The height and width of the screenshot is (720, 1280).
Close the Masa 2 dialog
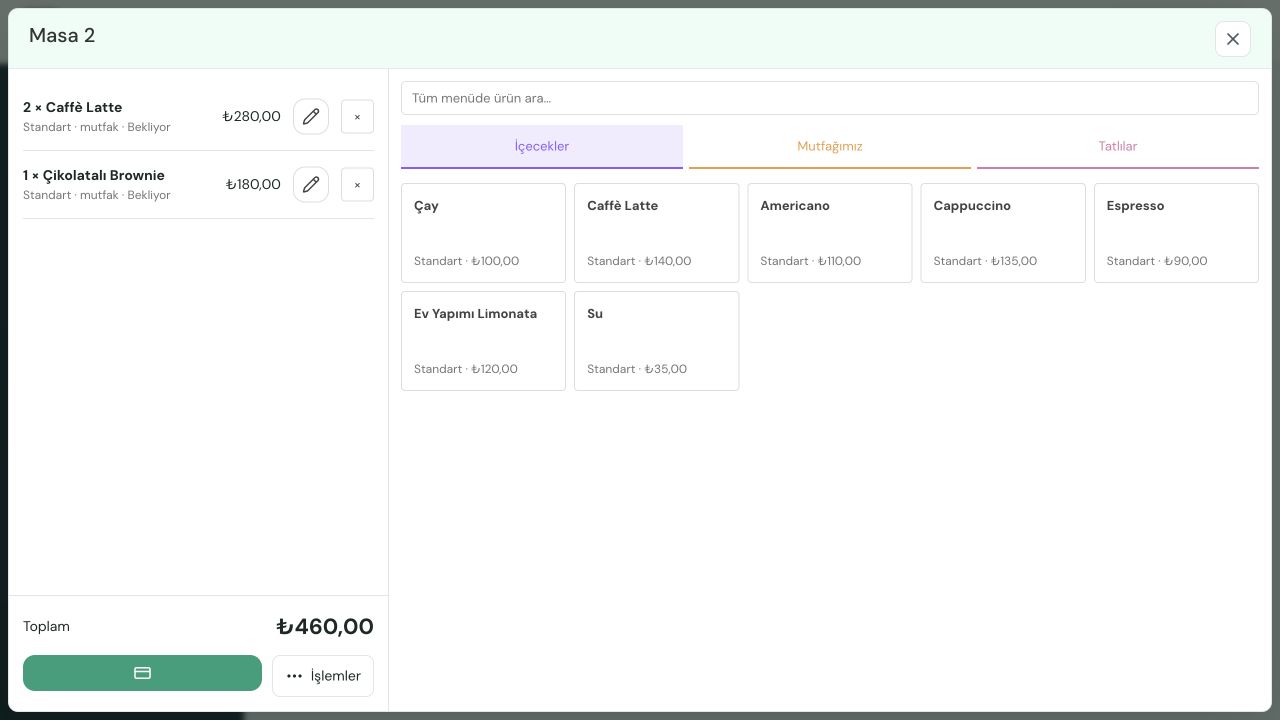click(1233, 39)
